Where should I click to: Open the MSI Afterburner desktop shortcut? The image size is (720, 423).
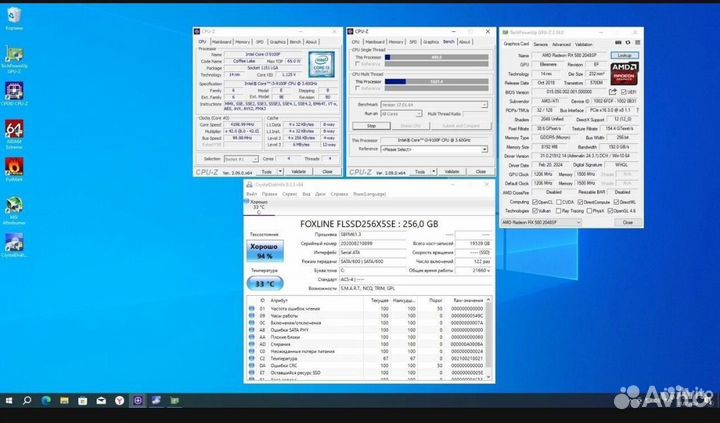[x=14, y=210]
